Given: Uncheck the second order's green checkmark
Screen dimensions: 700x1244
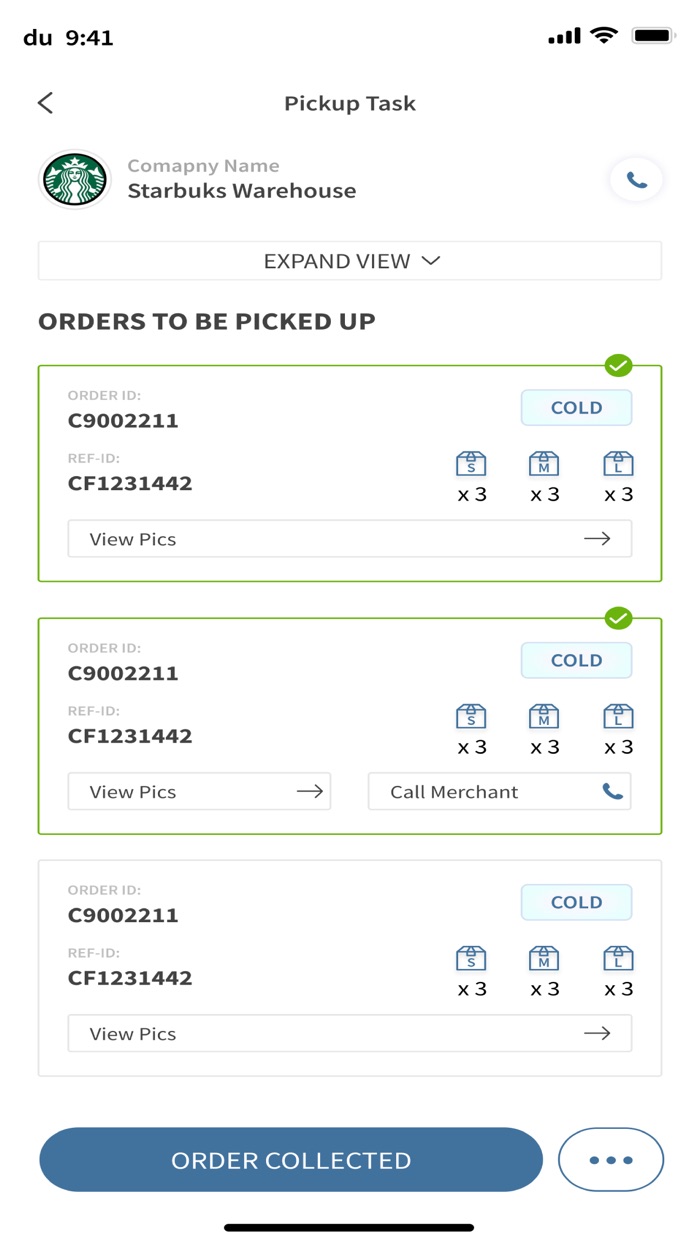Looking at the screenshot, I should [619, 619].
